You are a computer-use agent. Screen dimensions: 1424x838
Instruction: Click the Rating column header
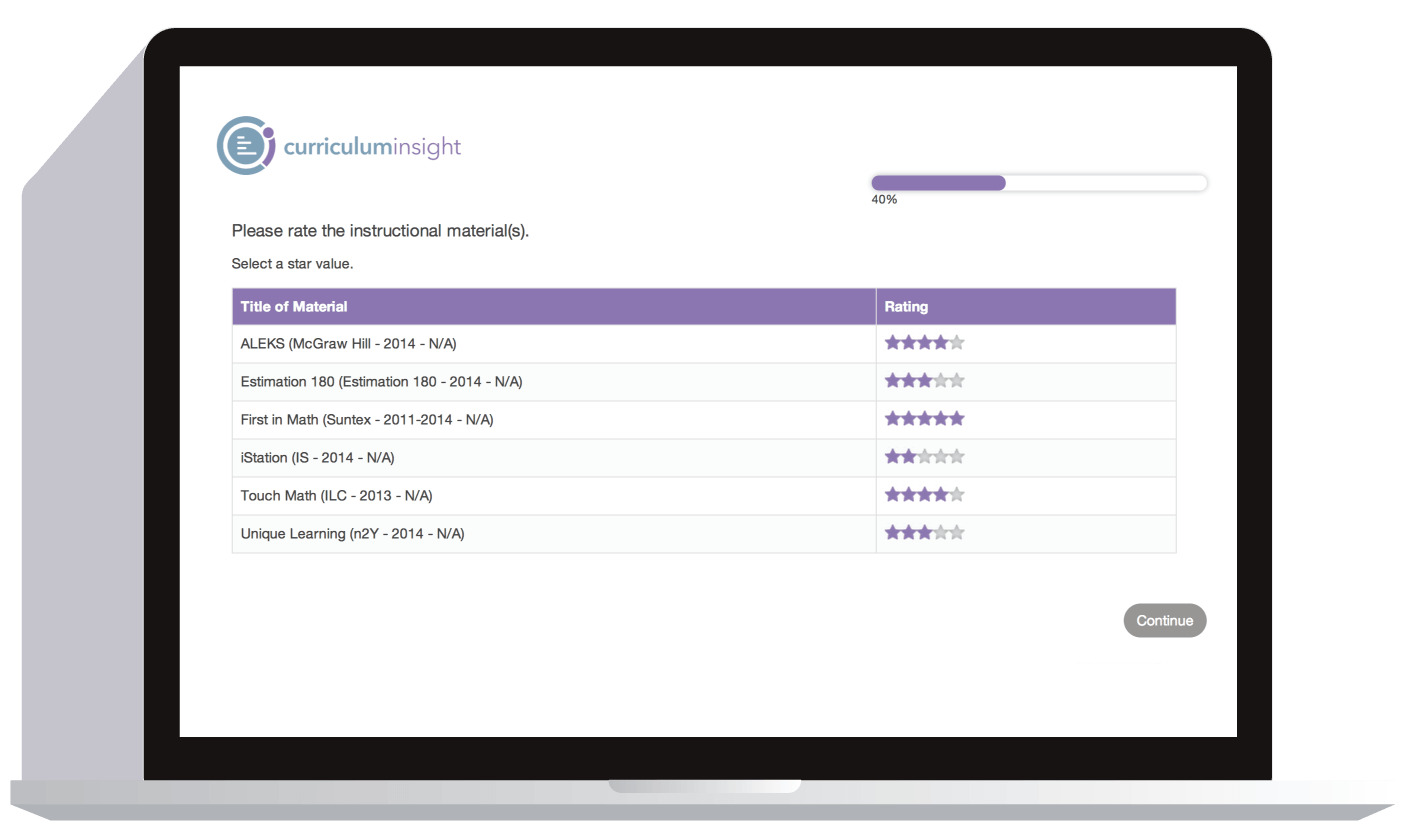click(x=1026, y=307)
